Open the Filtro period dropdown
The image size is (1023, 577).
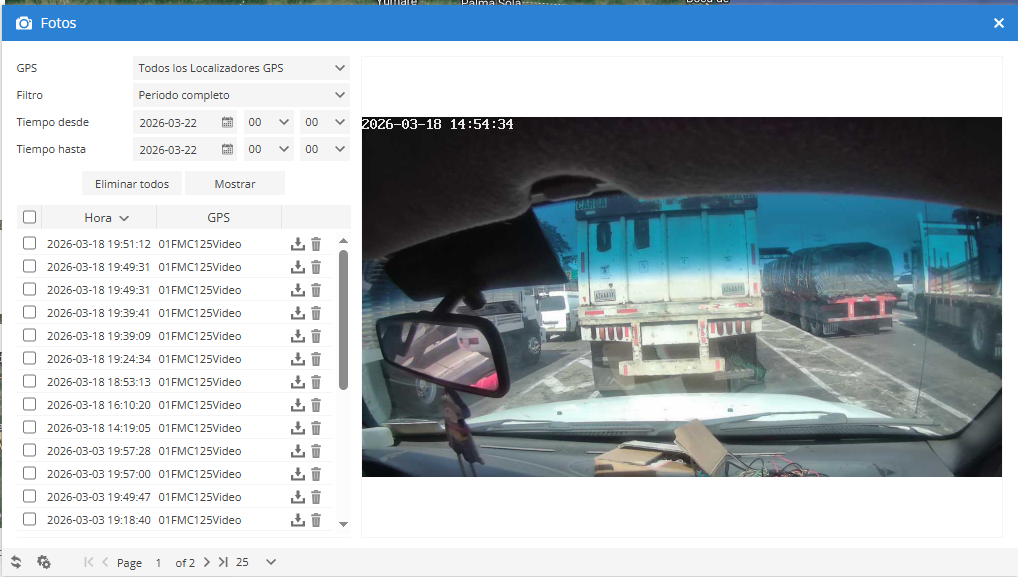(241, 95)
